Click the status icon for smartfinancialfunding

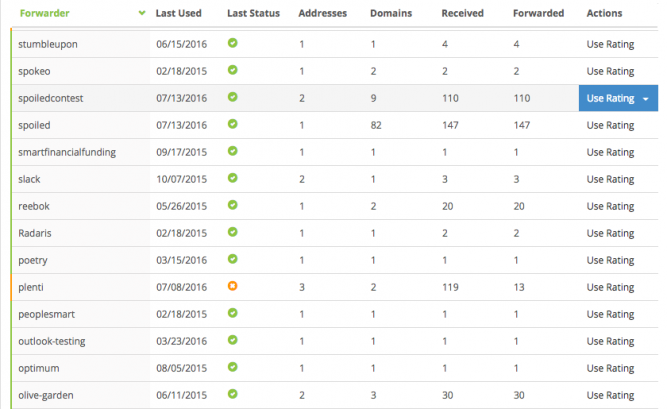click(x=232, y=151)
